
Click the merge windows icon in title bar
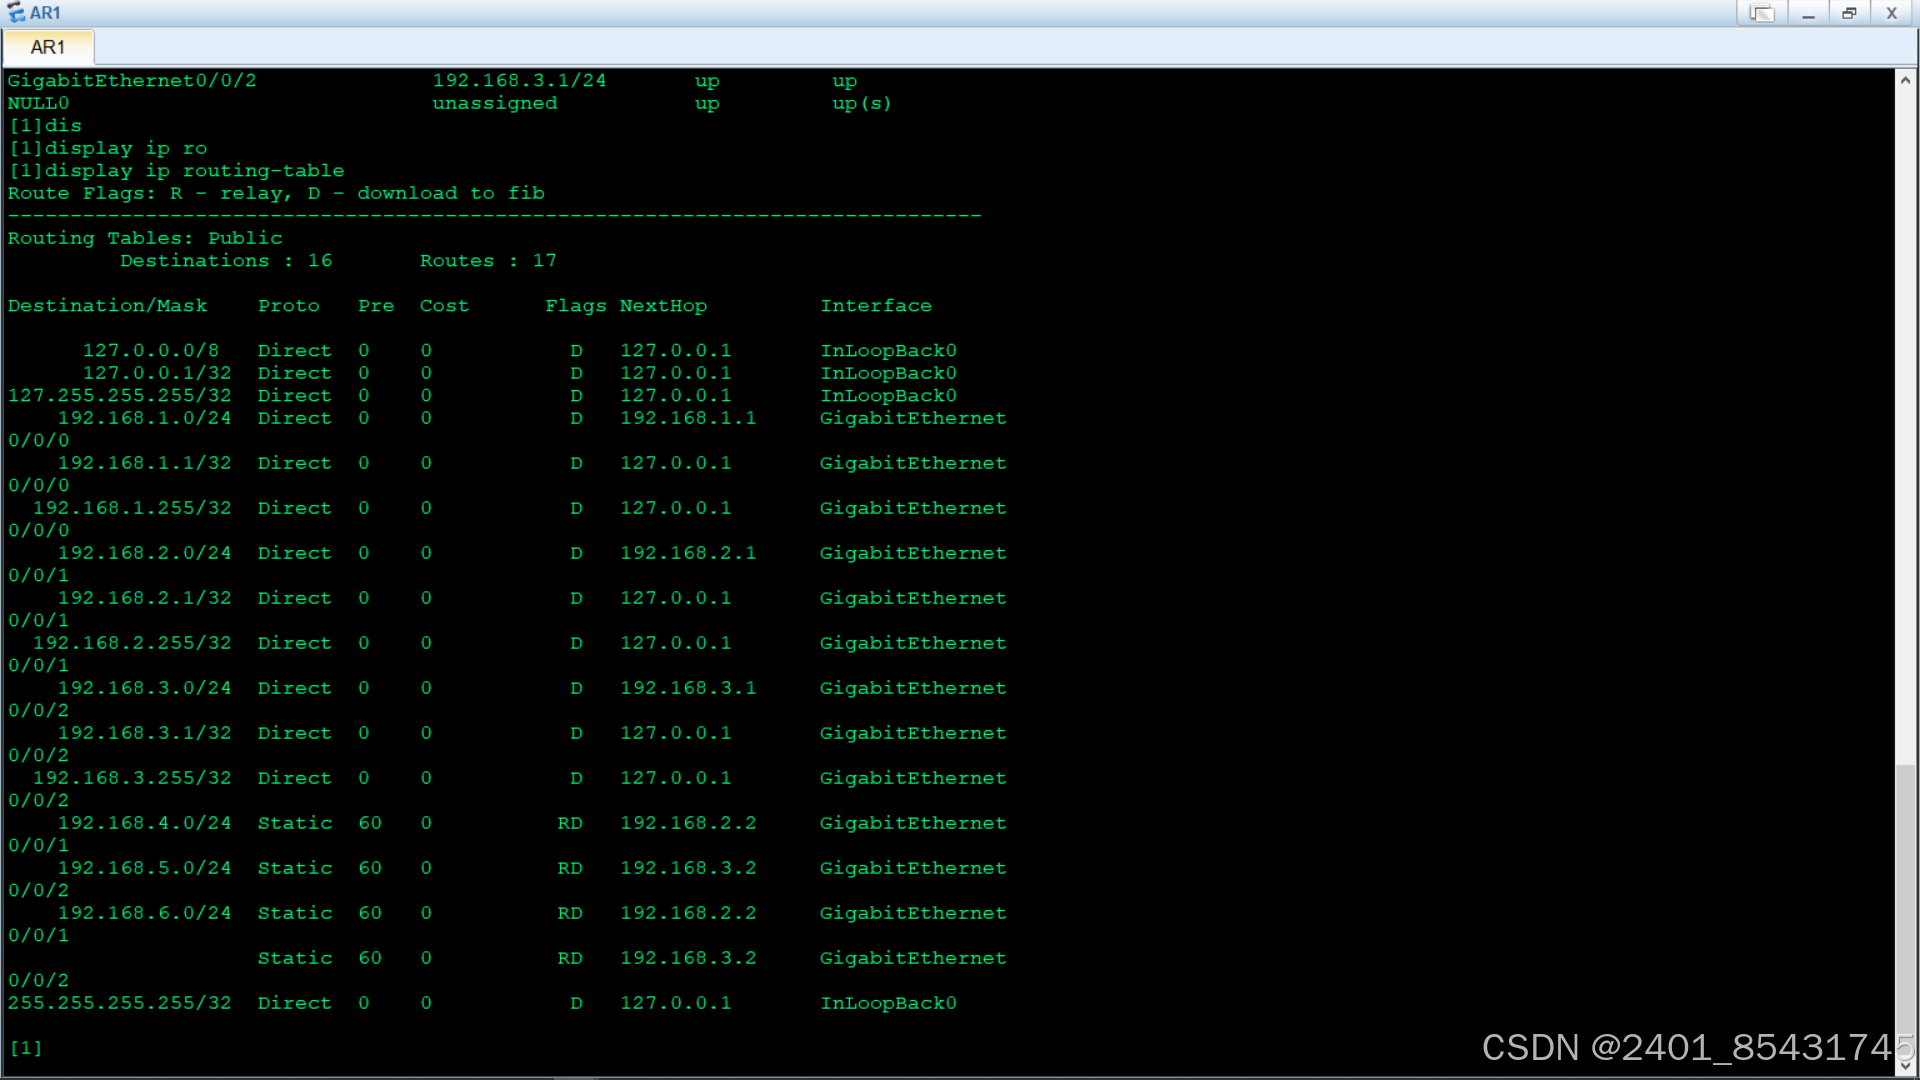pos(1761,13)
